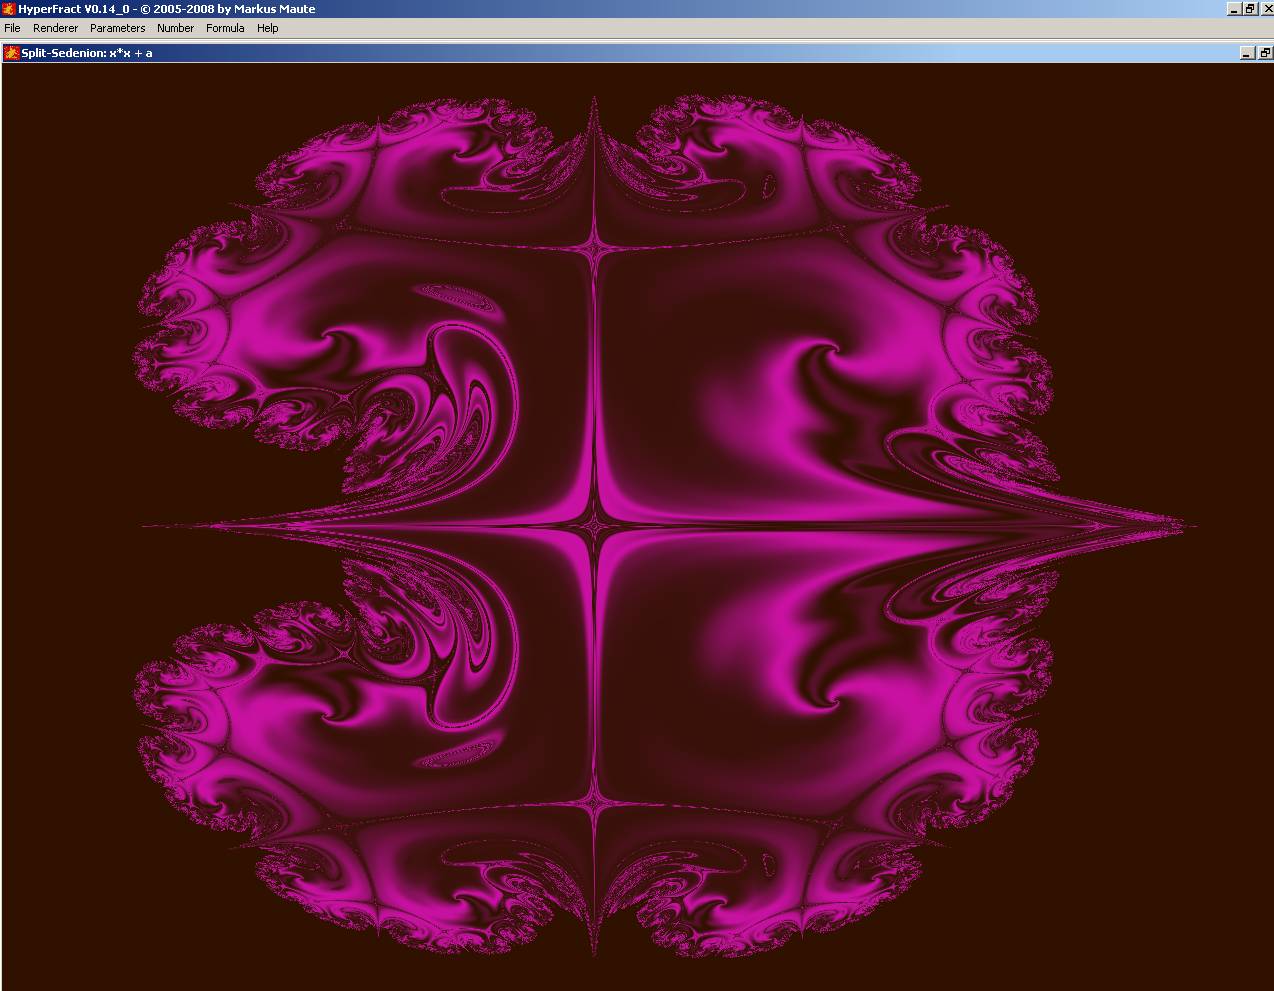Click the upper star junction on vertical axis
Image resolution: width=1274 pixels, height=991 pixels.
pyautogui.click(x=595, y=246)
